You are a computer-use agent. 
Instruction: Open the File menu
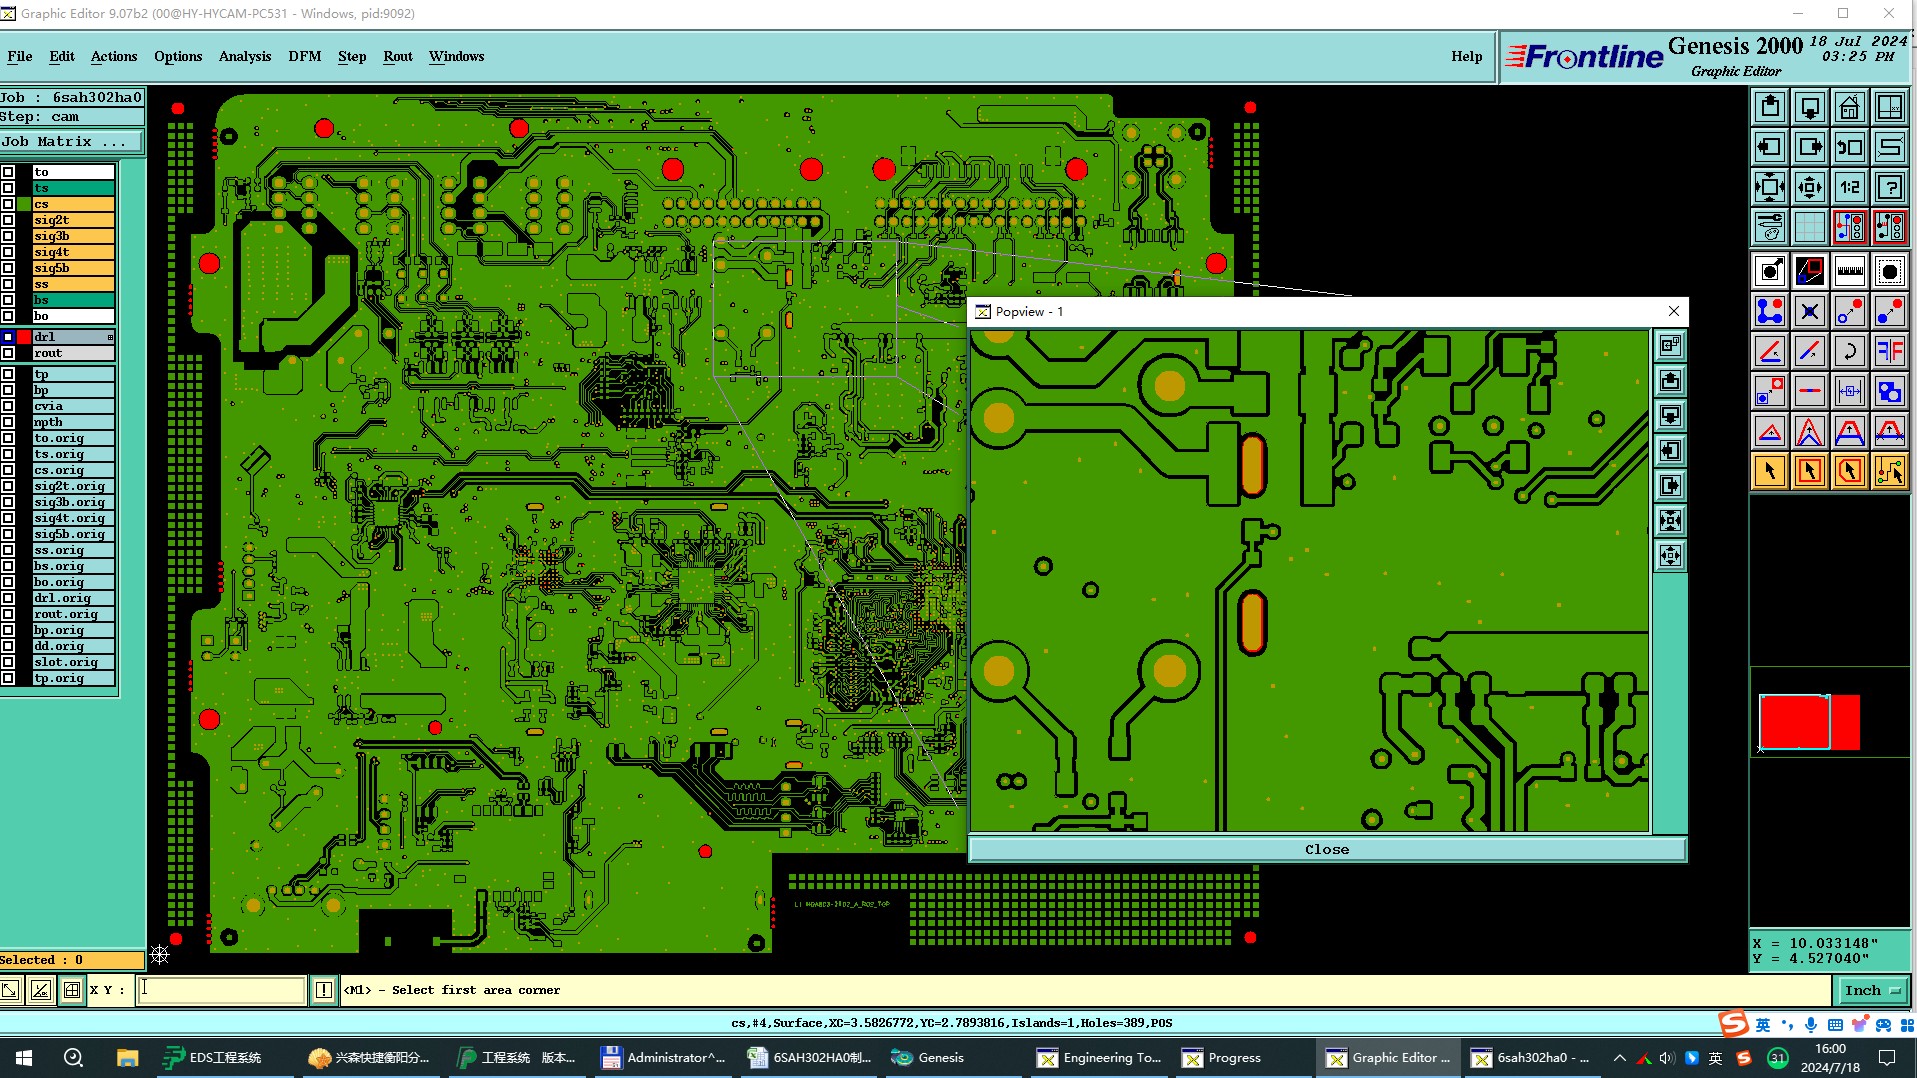pyautogui.click(x=20, y=56)
